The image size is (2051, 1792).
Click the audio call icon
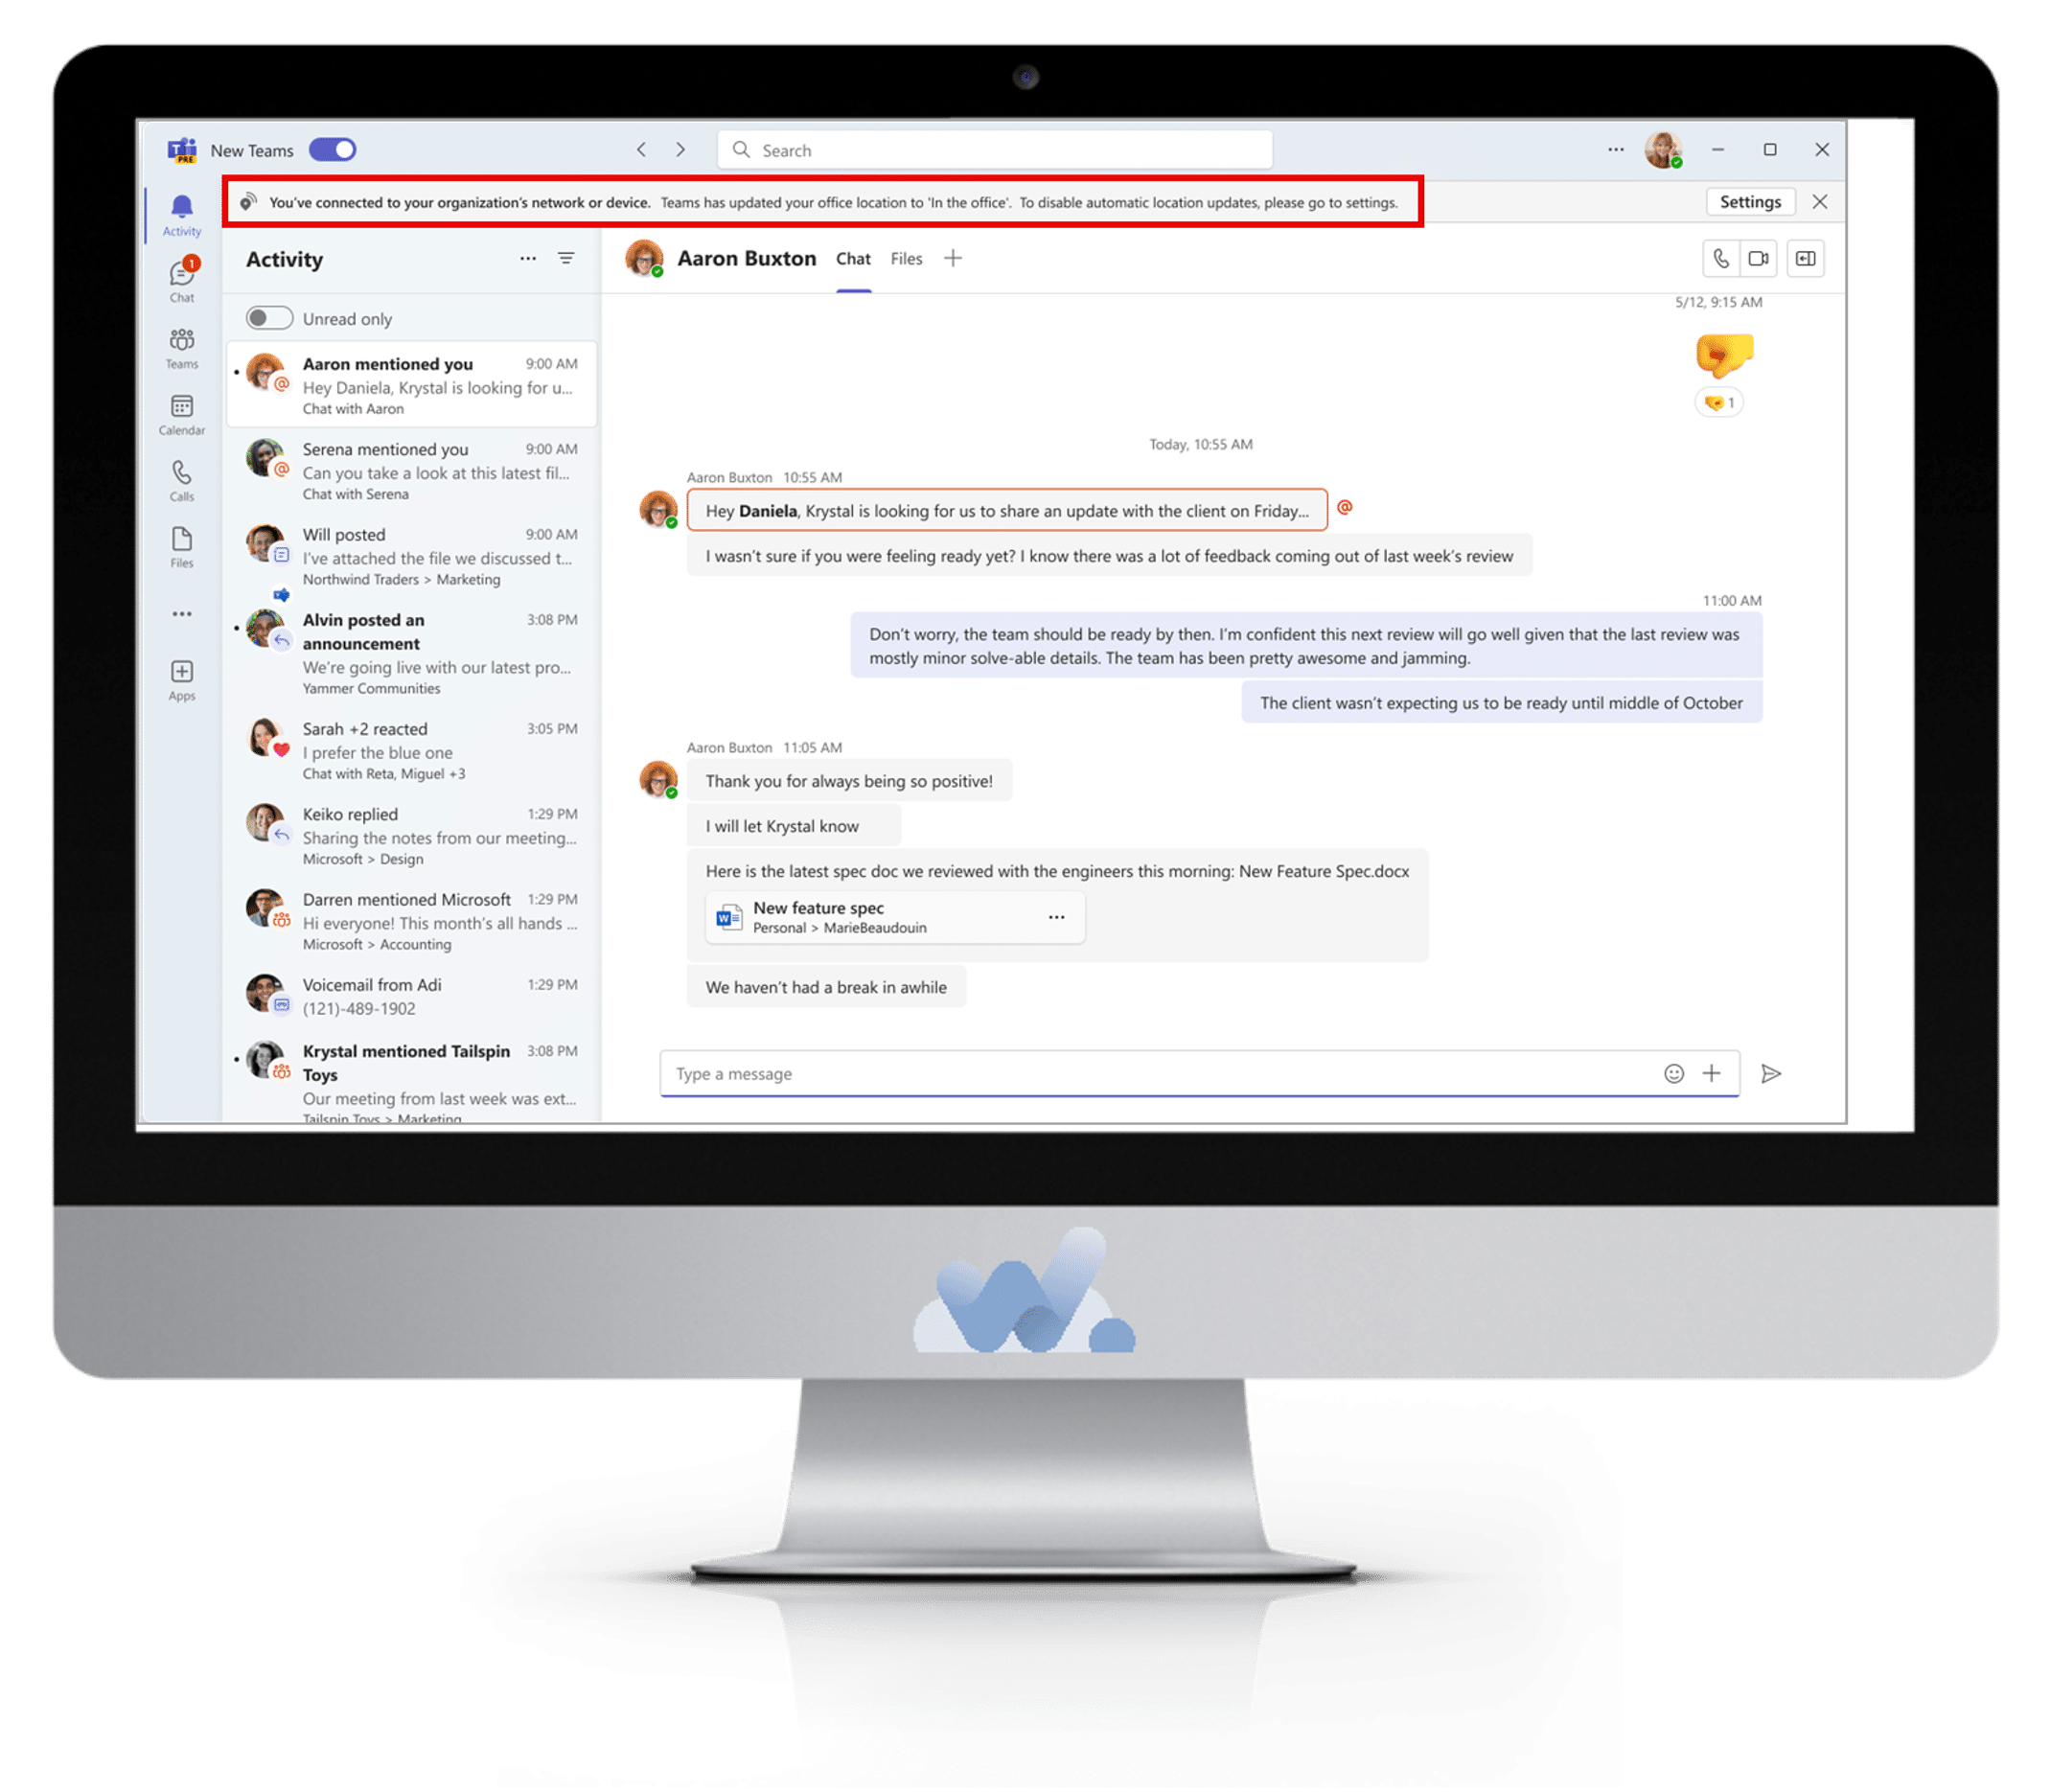pos(1717,260)
